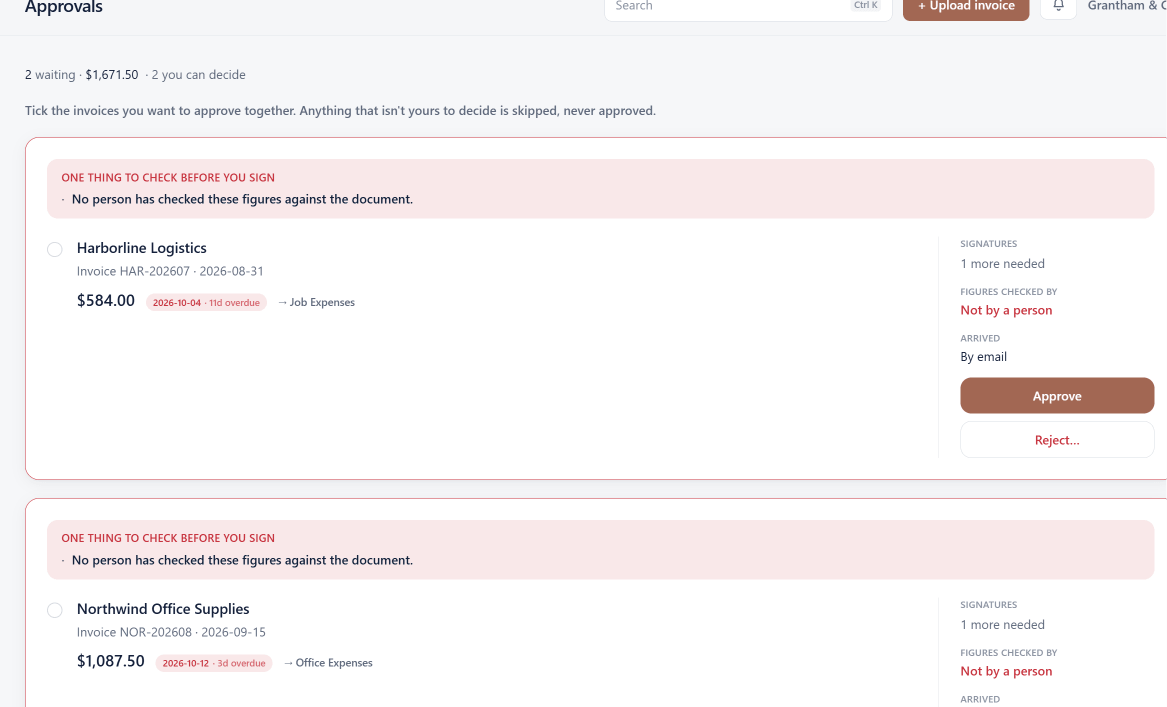
Task: Tick the Northwind Office Supplies invoice checkbox
Action: coord(55,610)
